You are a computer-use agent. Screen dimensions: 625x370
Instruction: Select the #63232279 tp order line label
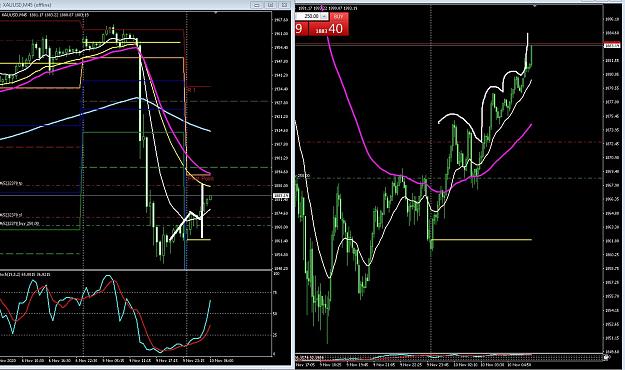[11, 183]
